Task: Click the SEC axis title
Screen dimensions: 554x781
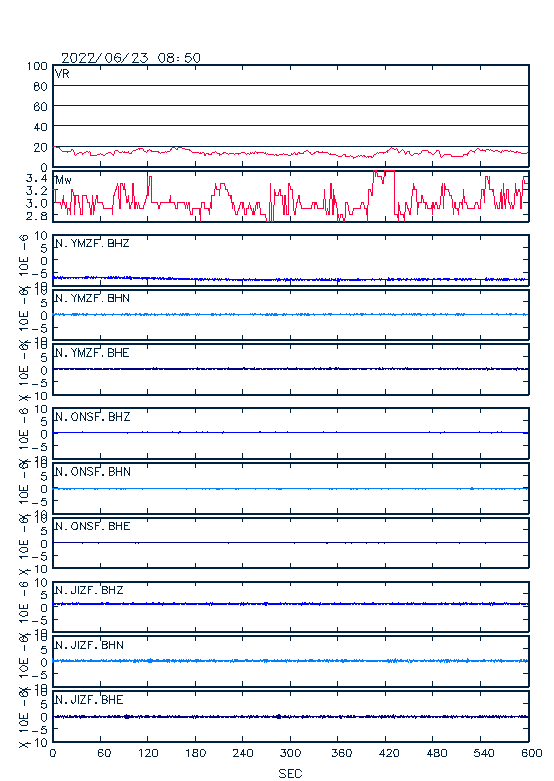Action: (290, 773)
